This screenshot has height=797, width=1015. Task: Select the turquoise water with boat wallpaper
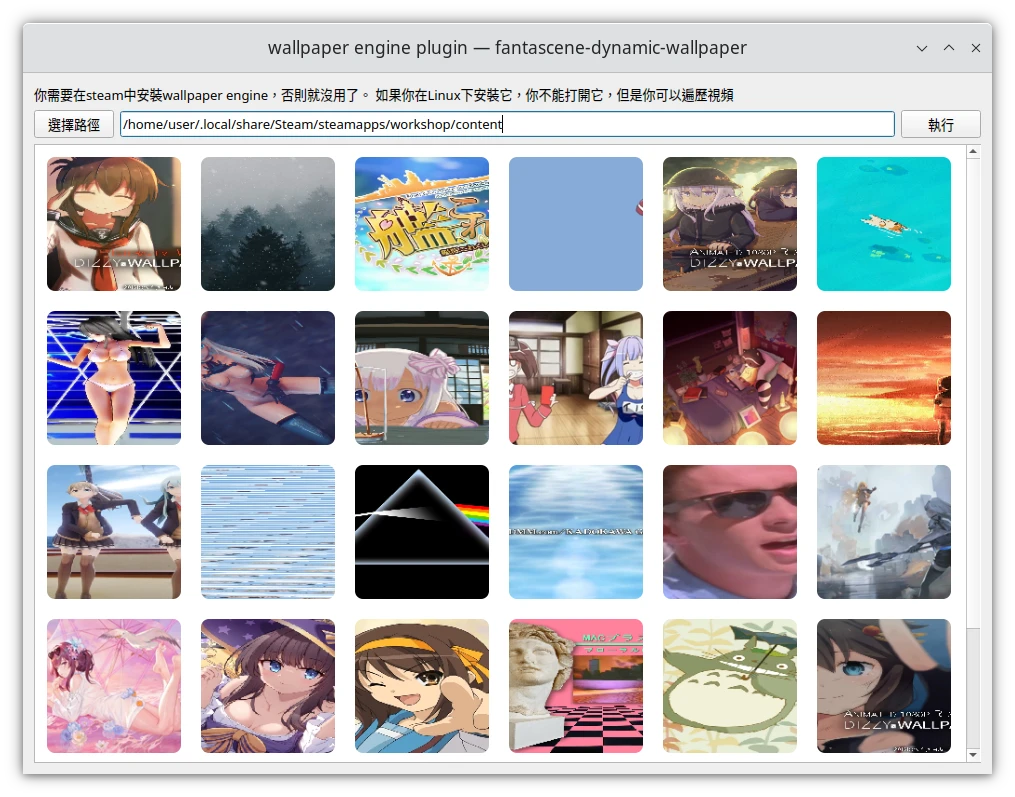tap(884, 224)
